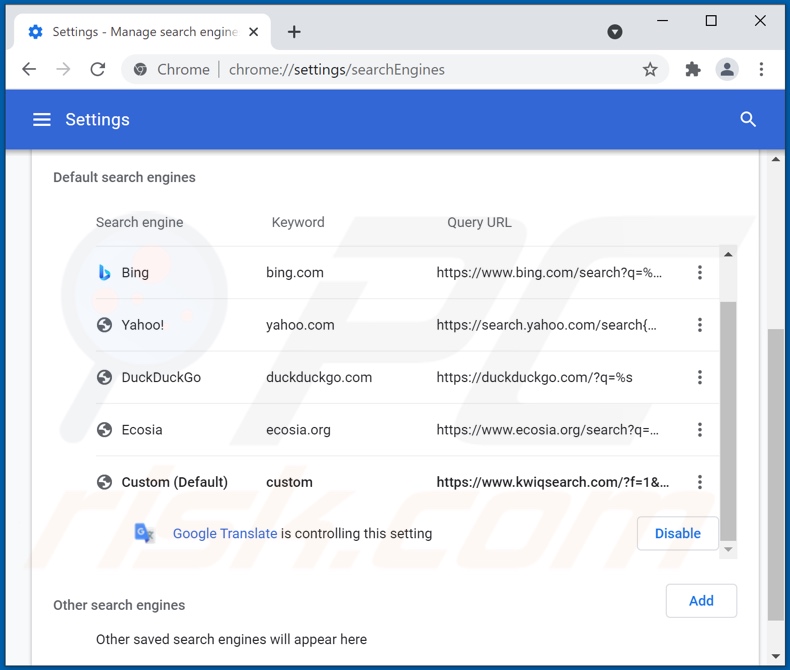Open more actions for Yahoo!
790x670 pixels.
pyautogui.click(x=700, y=325)
